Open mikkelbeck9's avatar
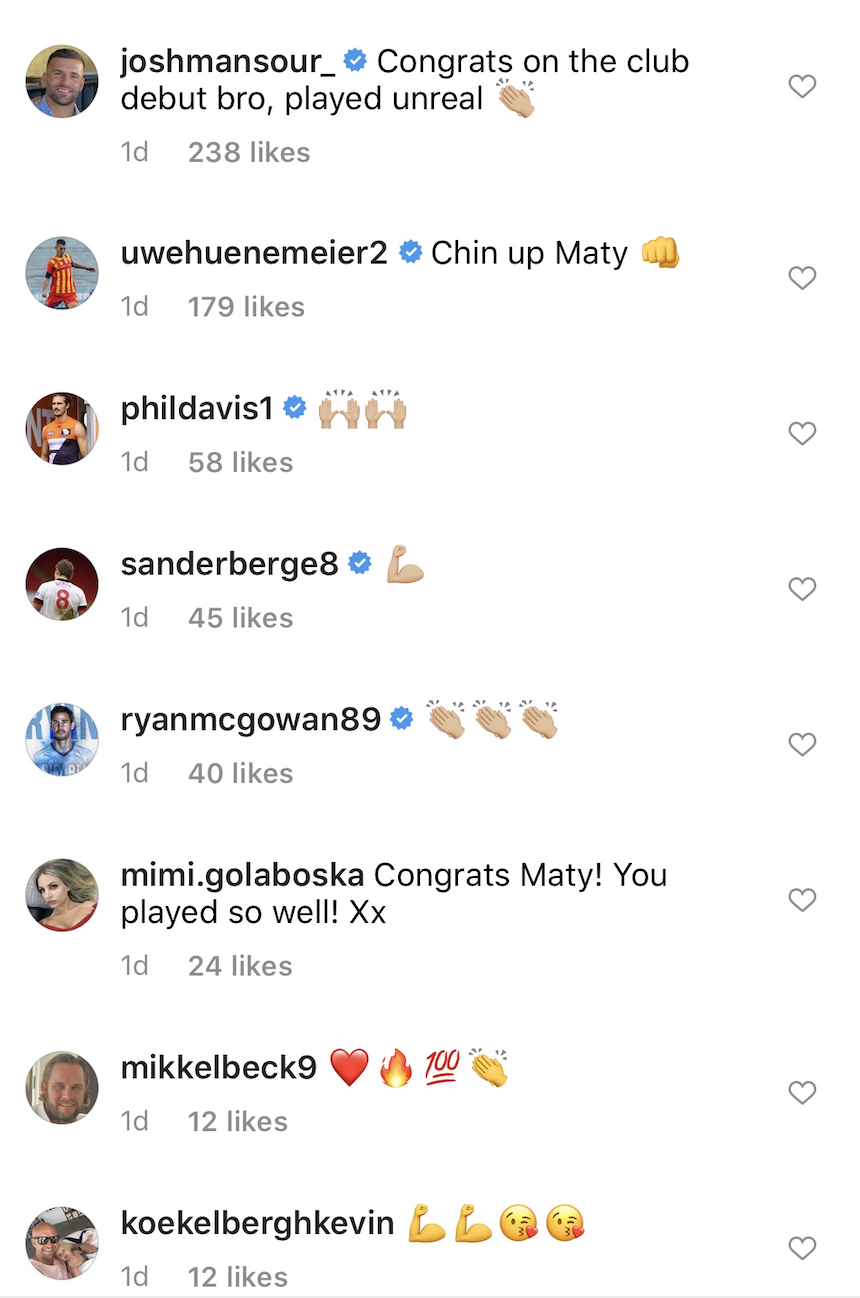Viewport: 860px width, 1298px height. click(62, 1086)
